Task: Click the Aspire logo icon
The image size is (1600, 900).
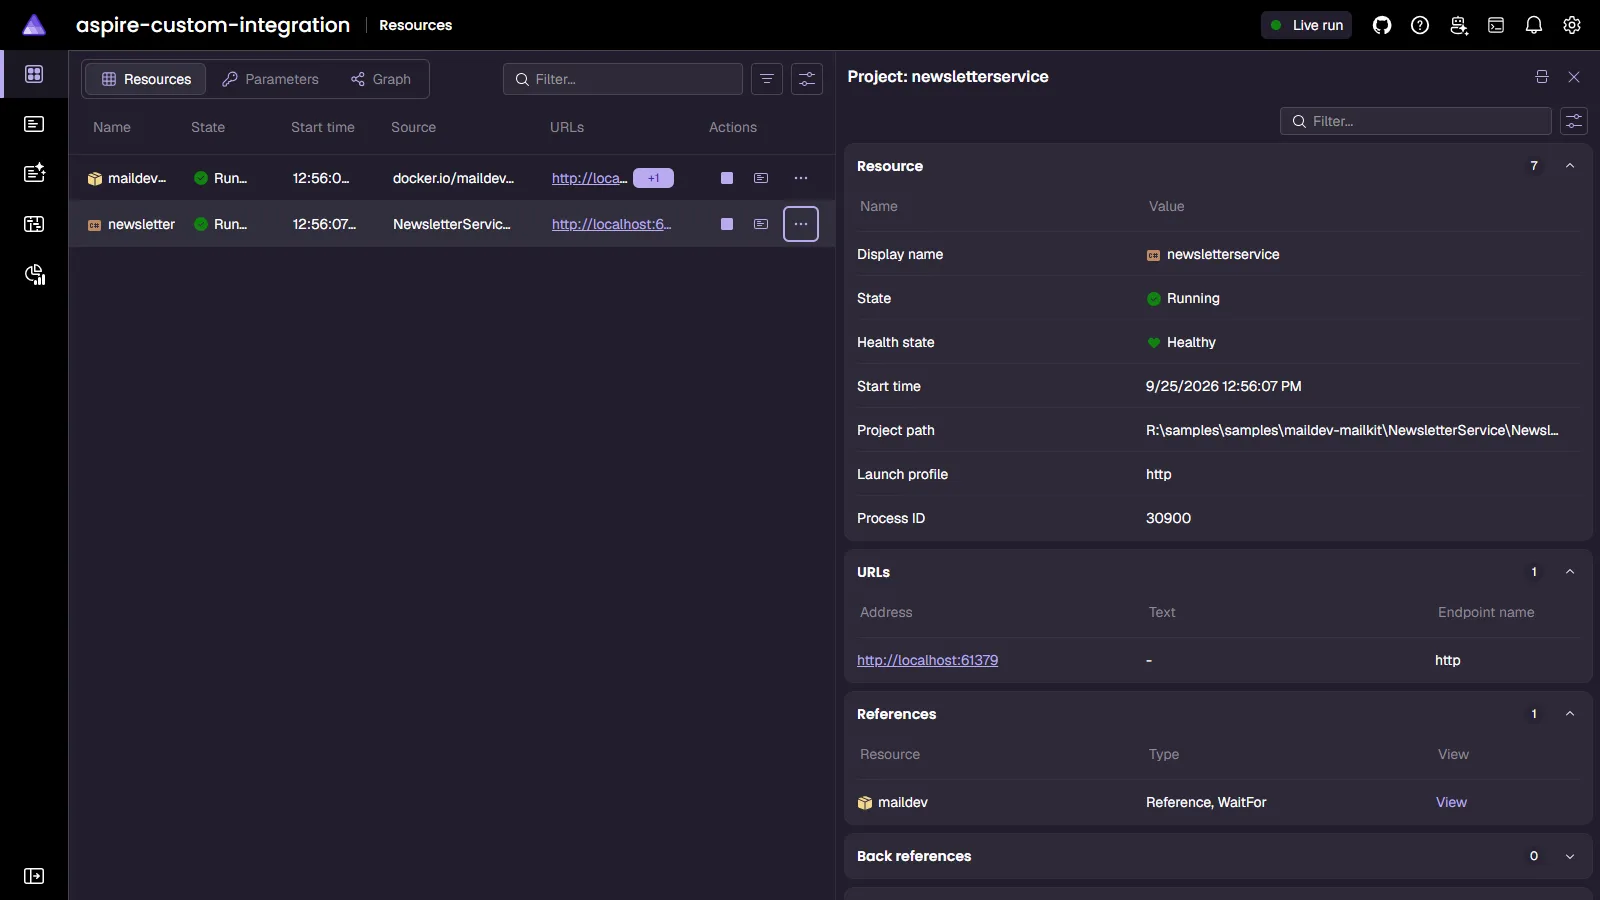Action: (34, 25)
